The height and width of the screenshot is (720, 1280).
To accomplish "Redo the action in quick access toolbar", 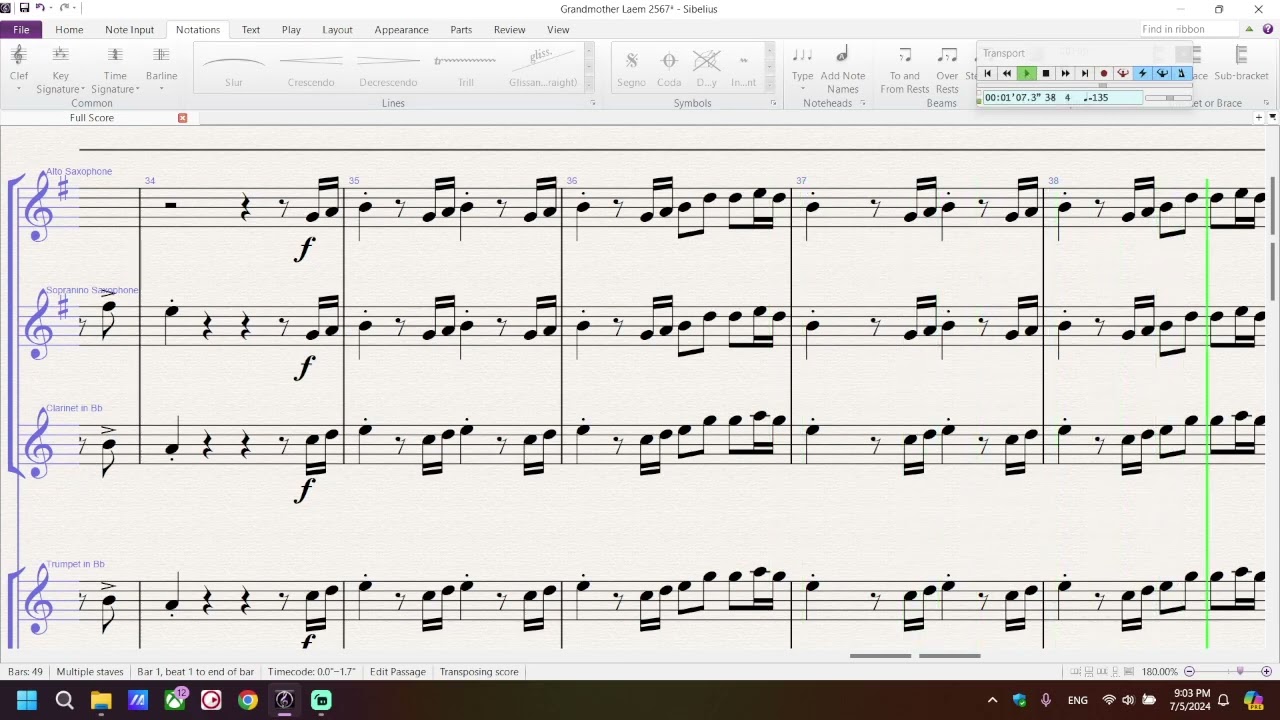I will click(x=65, y=8).
